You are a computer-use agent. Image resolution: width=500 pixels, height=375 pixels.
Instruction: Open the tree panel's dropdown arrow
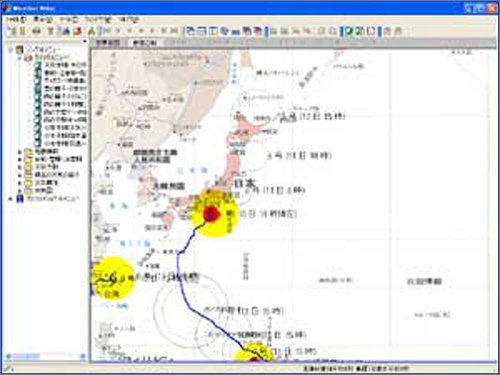point(85,41)
